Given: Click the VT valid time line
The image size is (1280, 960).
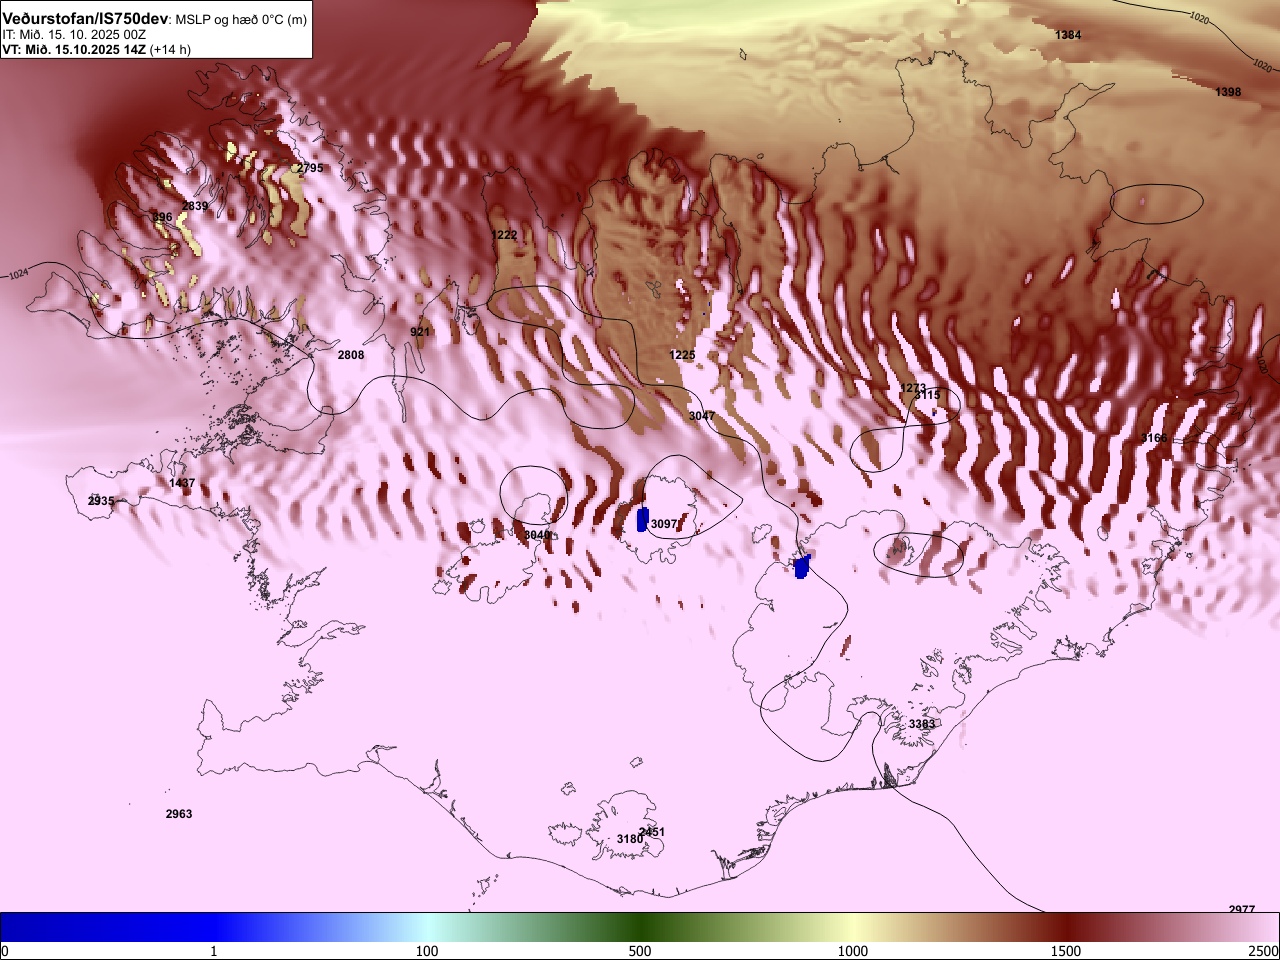Looking at the screenshot, I should (x=96, y=49).
